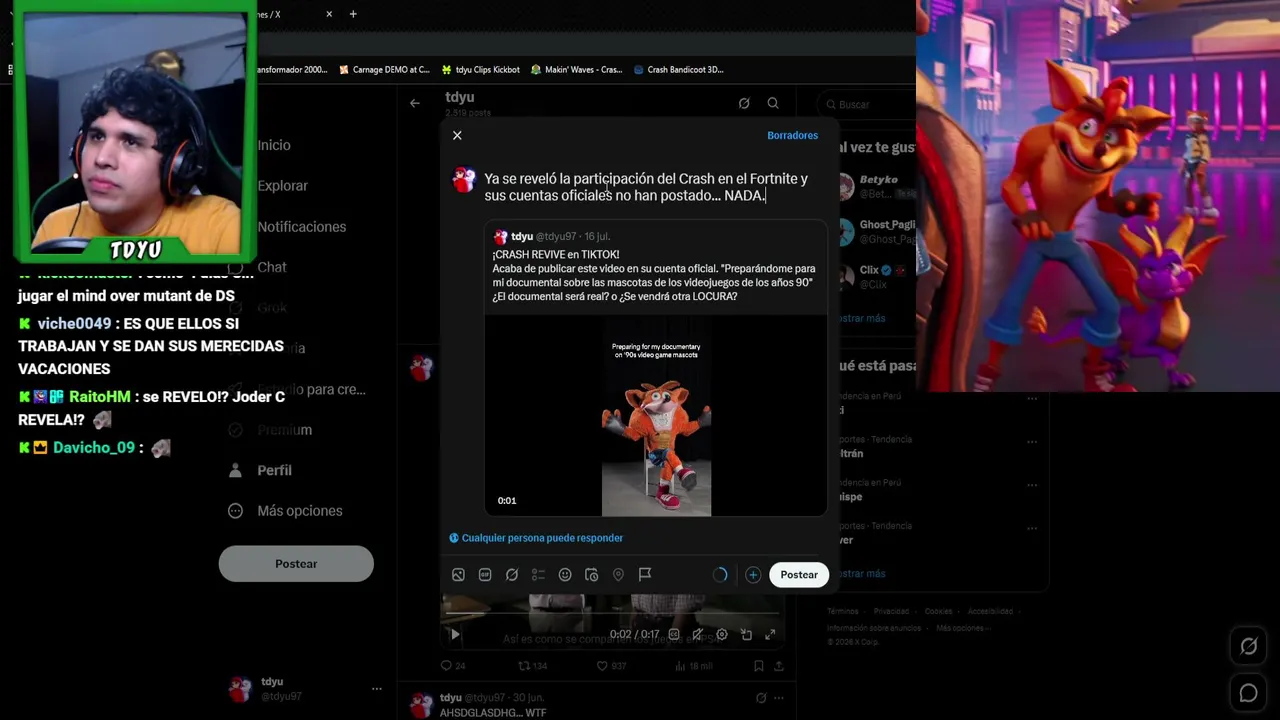Change who can reply: Cualquier persona puede responder
The height and width of the screenshot is (720, 1280).
pyautogui.click(x=536, y=538)
